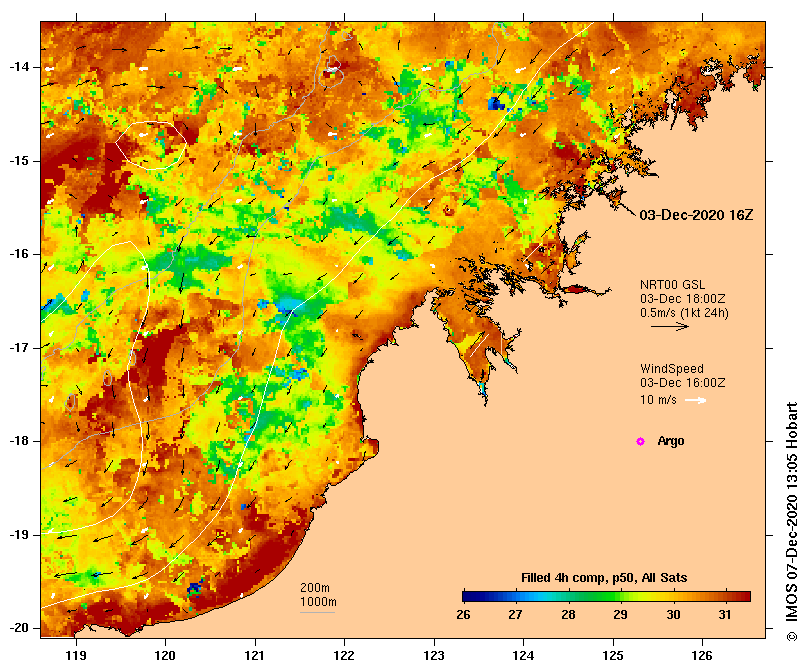Click the longitude label '122'
Image resolution: width=809 pixels, height=672 pixels.
coord(345,656)
